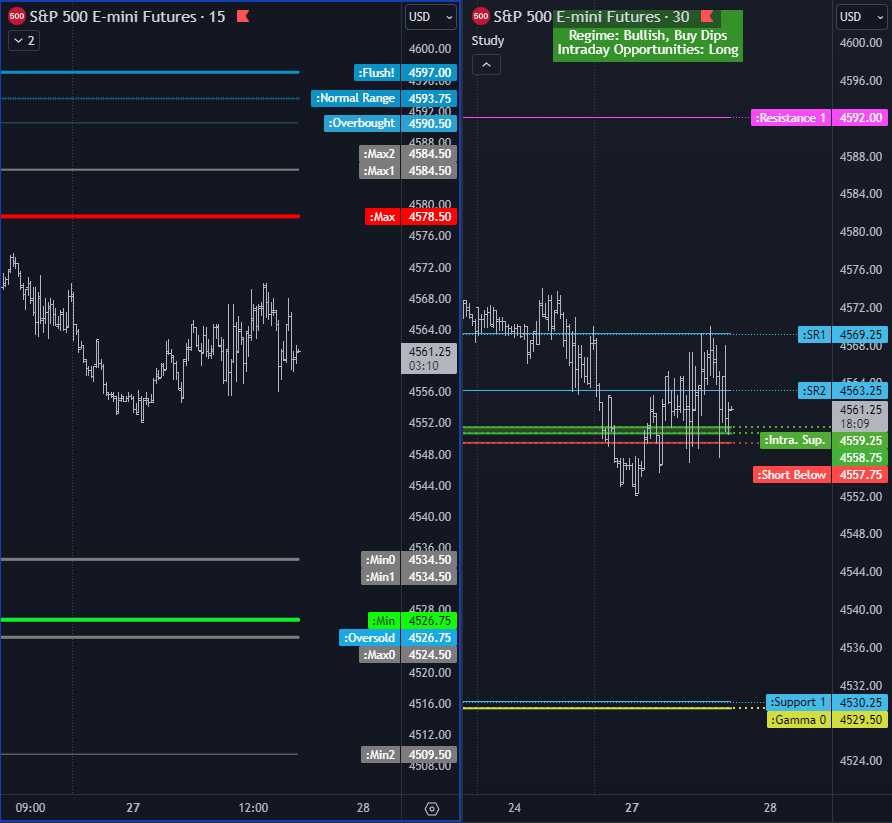Viewport: 892px width, 823px height.
Task: Click the :SR1 4569.25 label
Action: (843, 335)
